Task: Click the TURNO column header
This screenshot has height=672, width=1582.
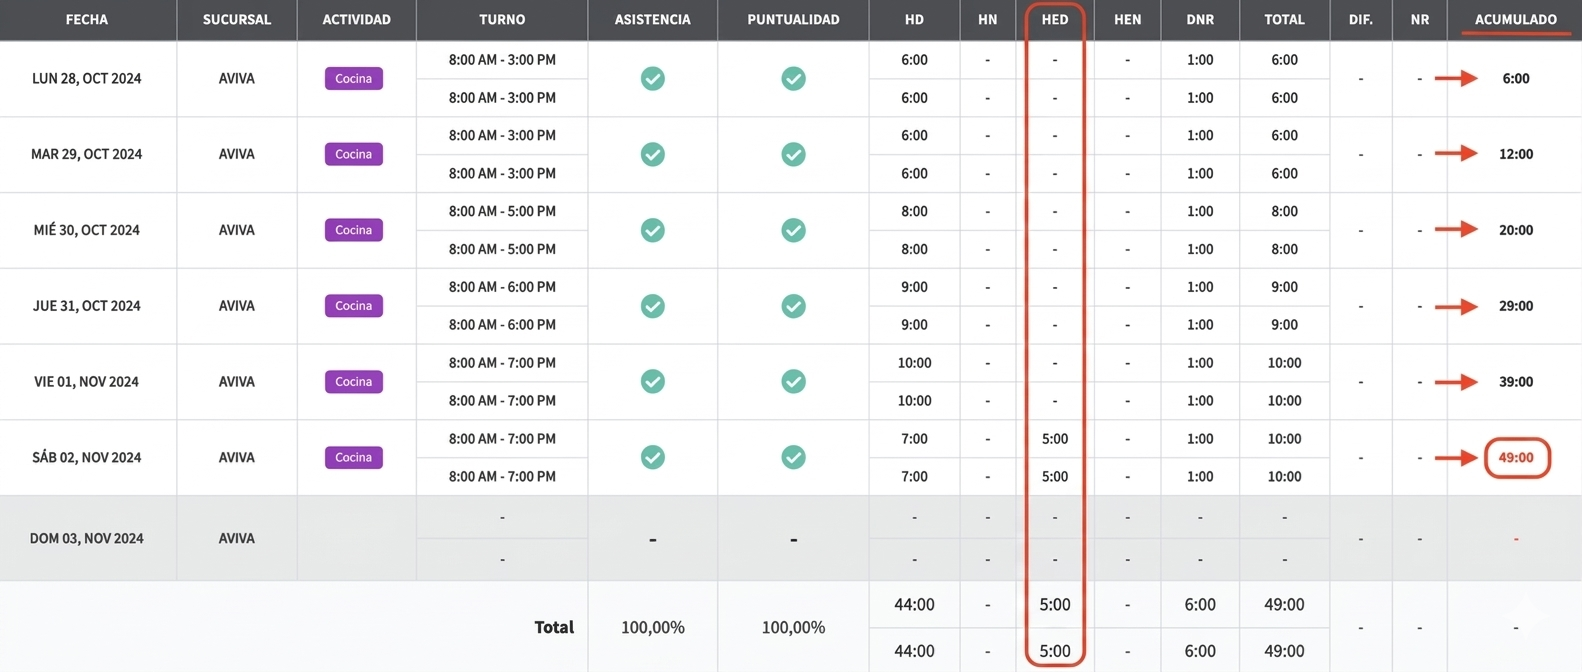Action: 502,19
